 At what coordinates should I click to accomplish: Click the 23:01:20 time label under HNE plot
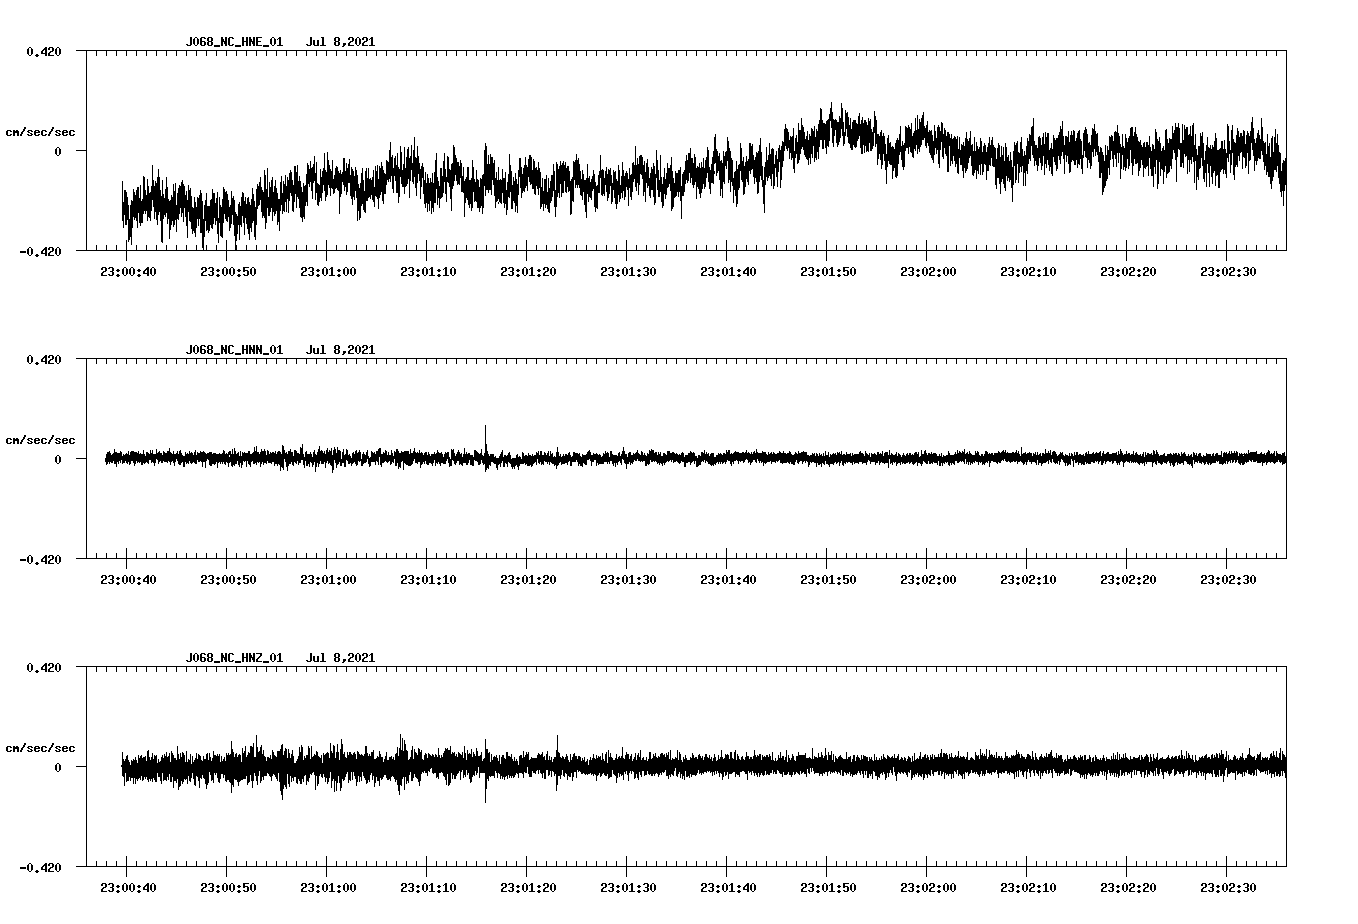pos(527,272)
